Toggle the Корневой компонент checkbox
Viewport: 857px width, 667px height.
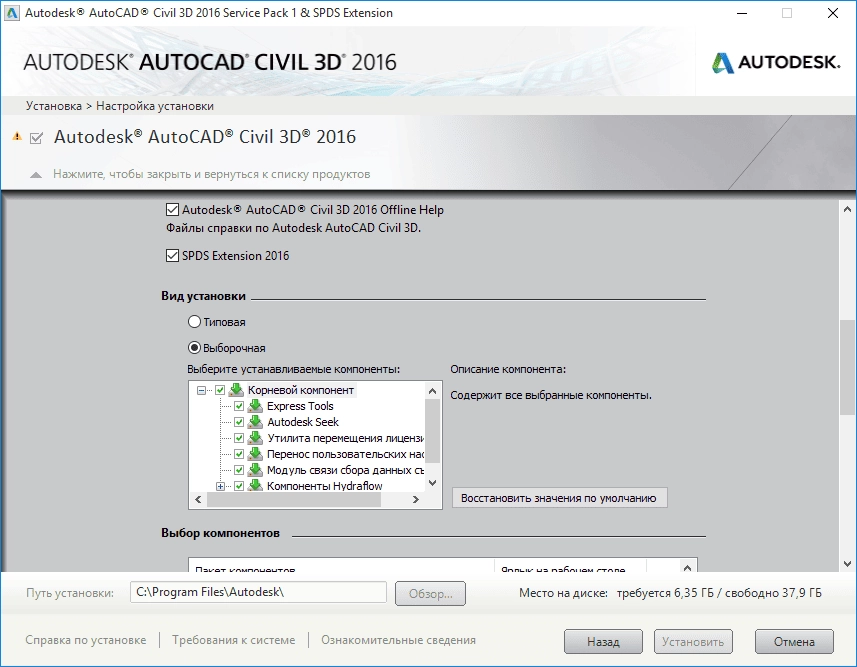pos(220,390)
